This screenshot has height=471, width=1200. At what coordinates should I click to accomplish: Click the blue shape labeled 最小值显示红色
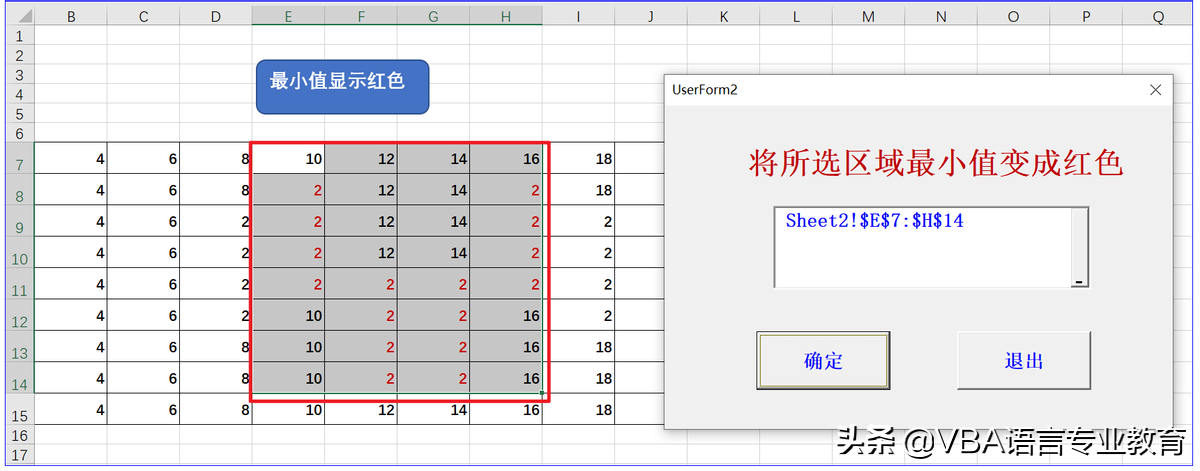point(343,86)
